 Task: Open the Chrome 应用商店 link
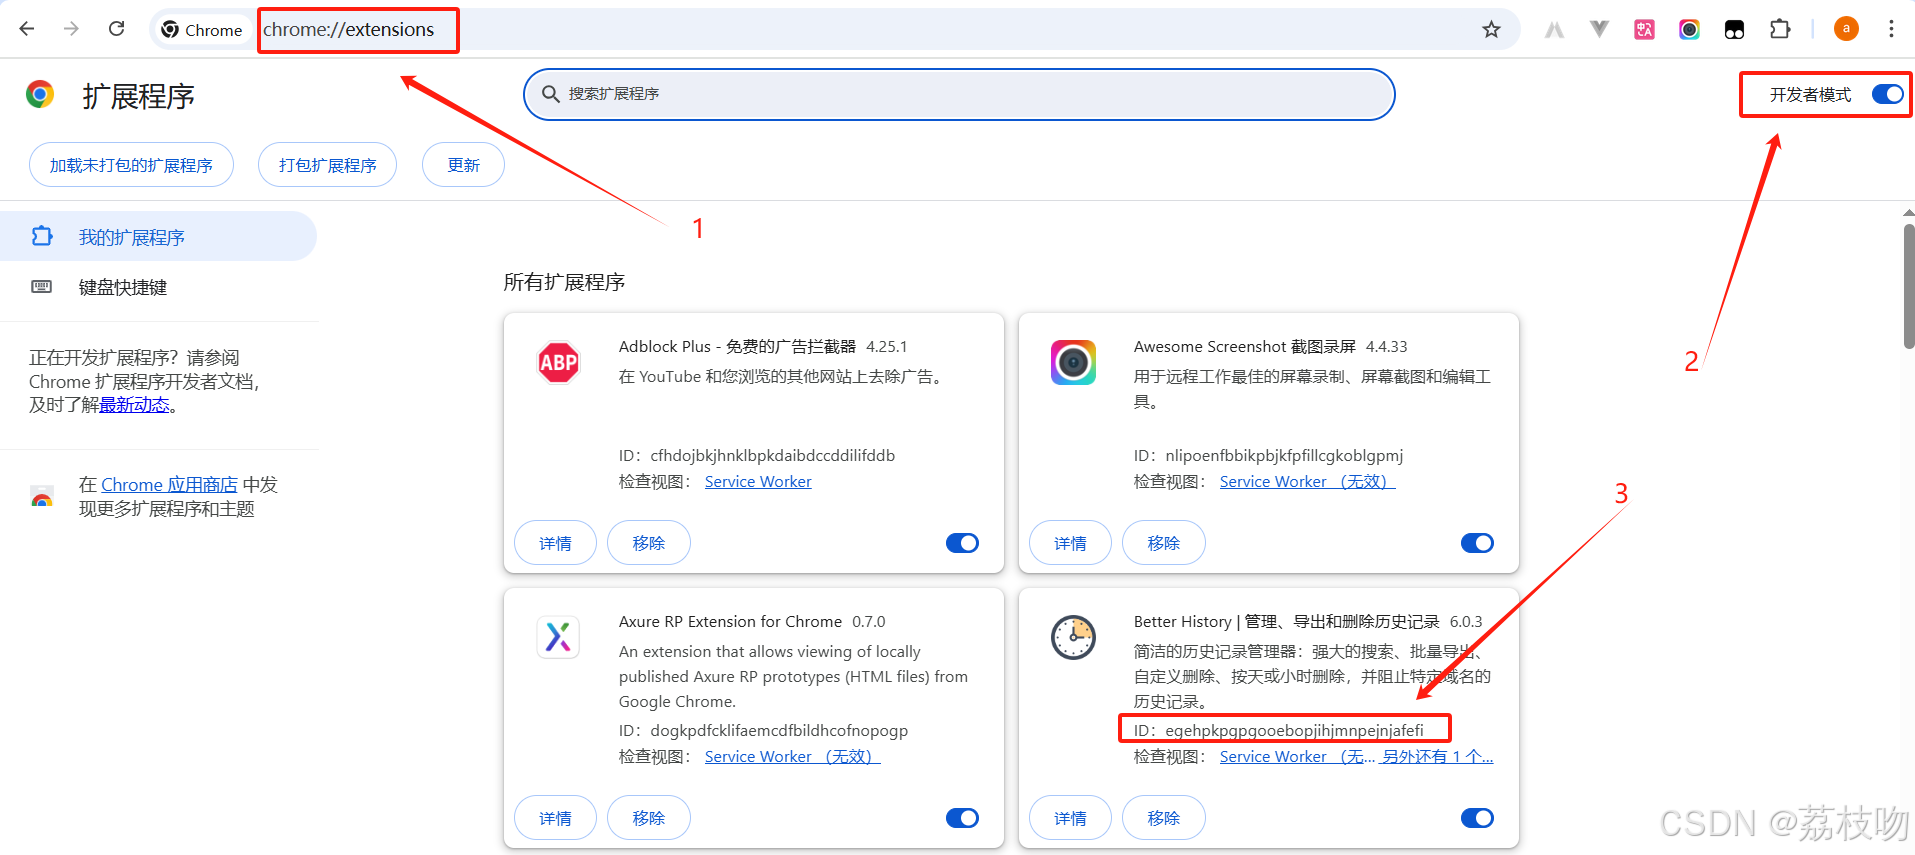coord(169,485)
